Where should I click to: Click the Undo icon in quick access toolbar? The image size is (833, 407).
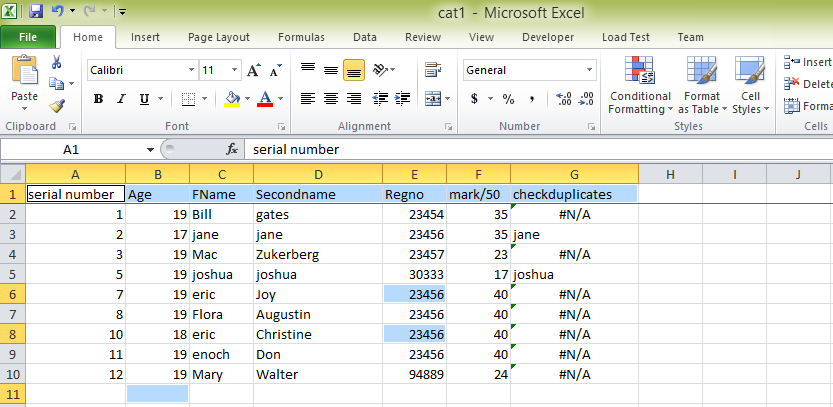[x=58, y=11]
